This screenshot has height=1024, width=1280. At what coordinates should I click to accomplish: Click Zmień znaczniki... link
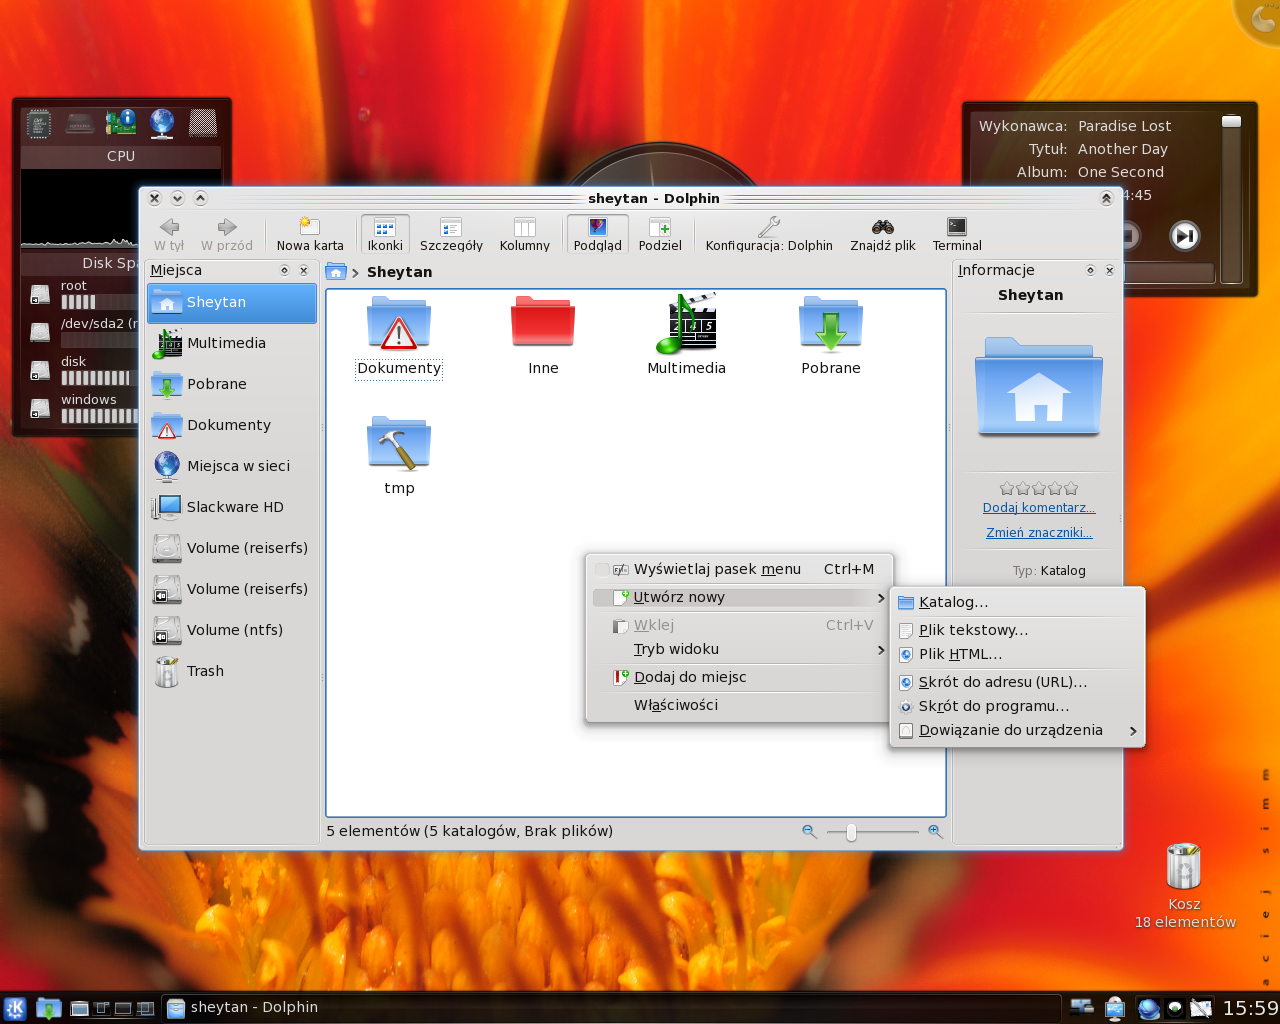(1039, 533)
